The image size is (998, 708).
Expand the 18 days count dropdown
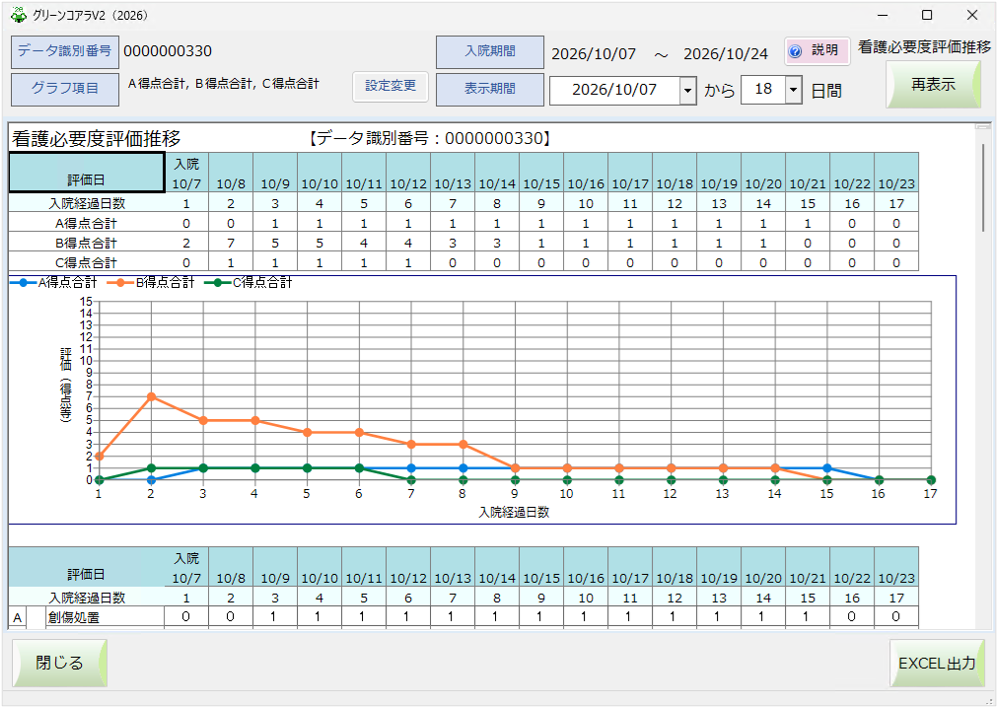pyautogui.click(x=793, y=90)
